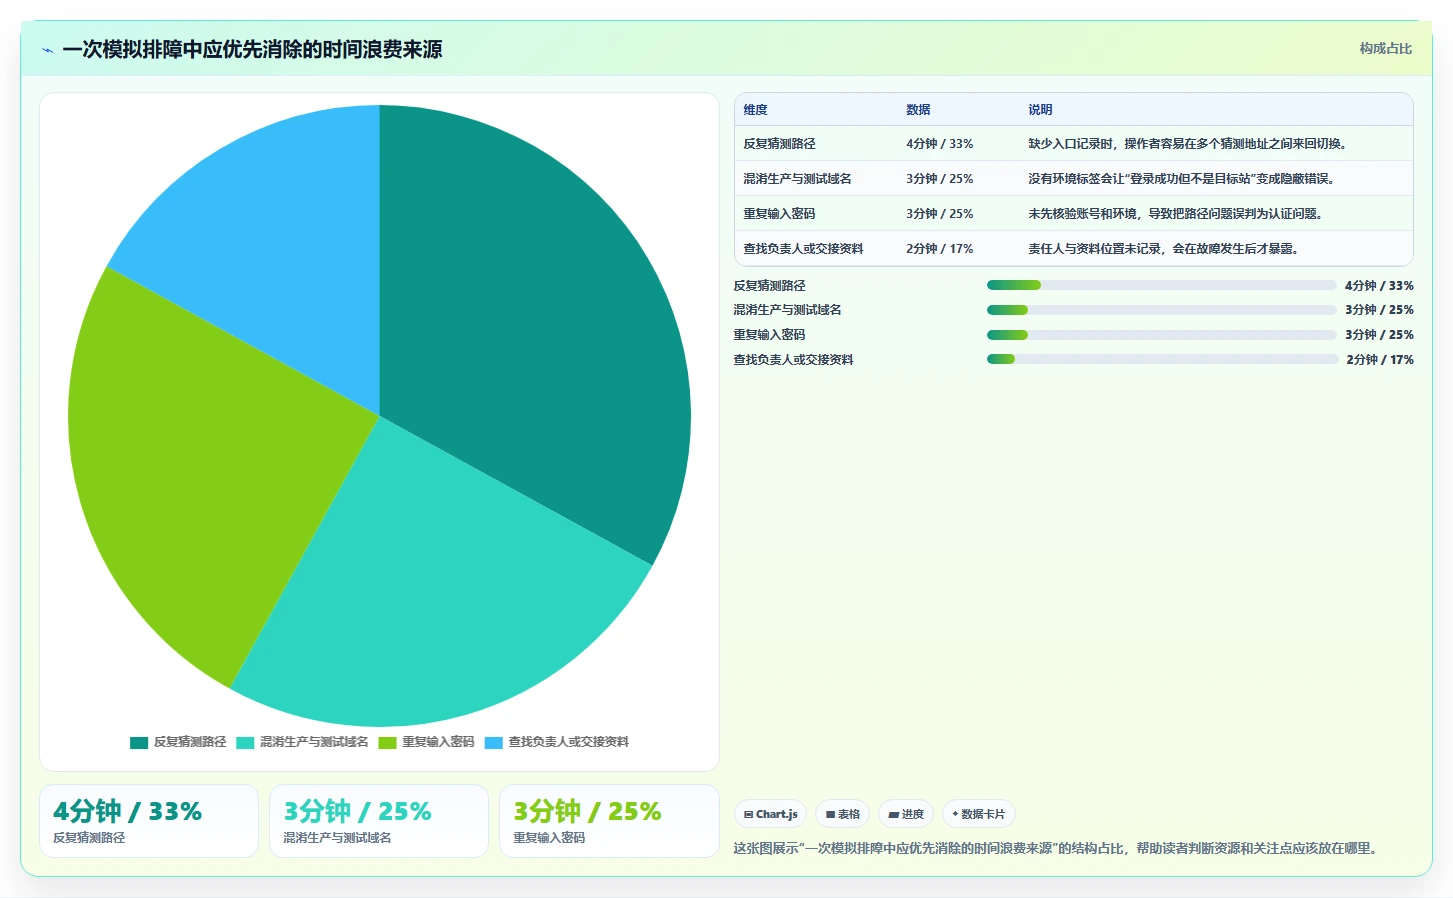Toggle the 重复输入密码 legend label

click(438, 742)
